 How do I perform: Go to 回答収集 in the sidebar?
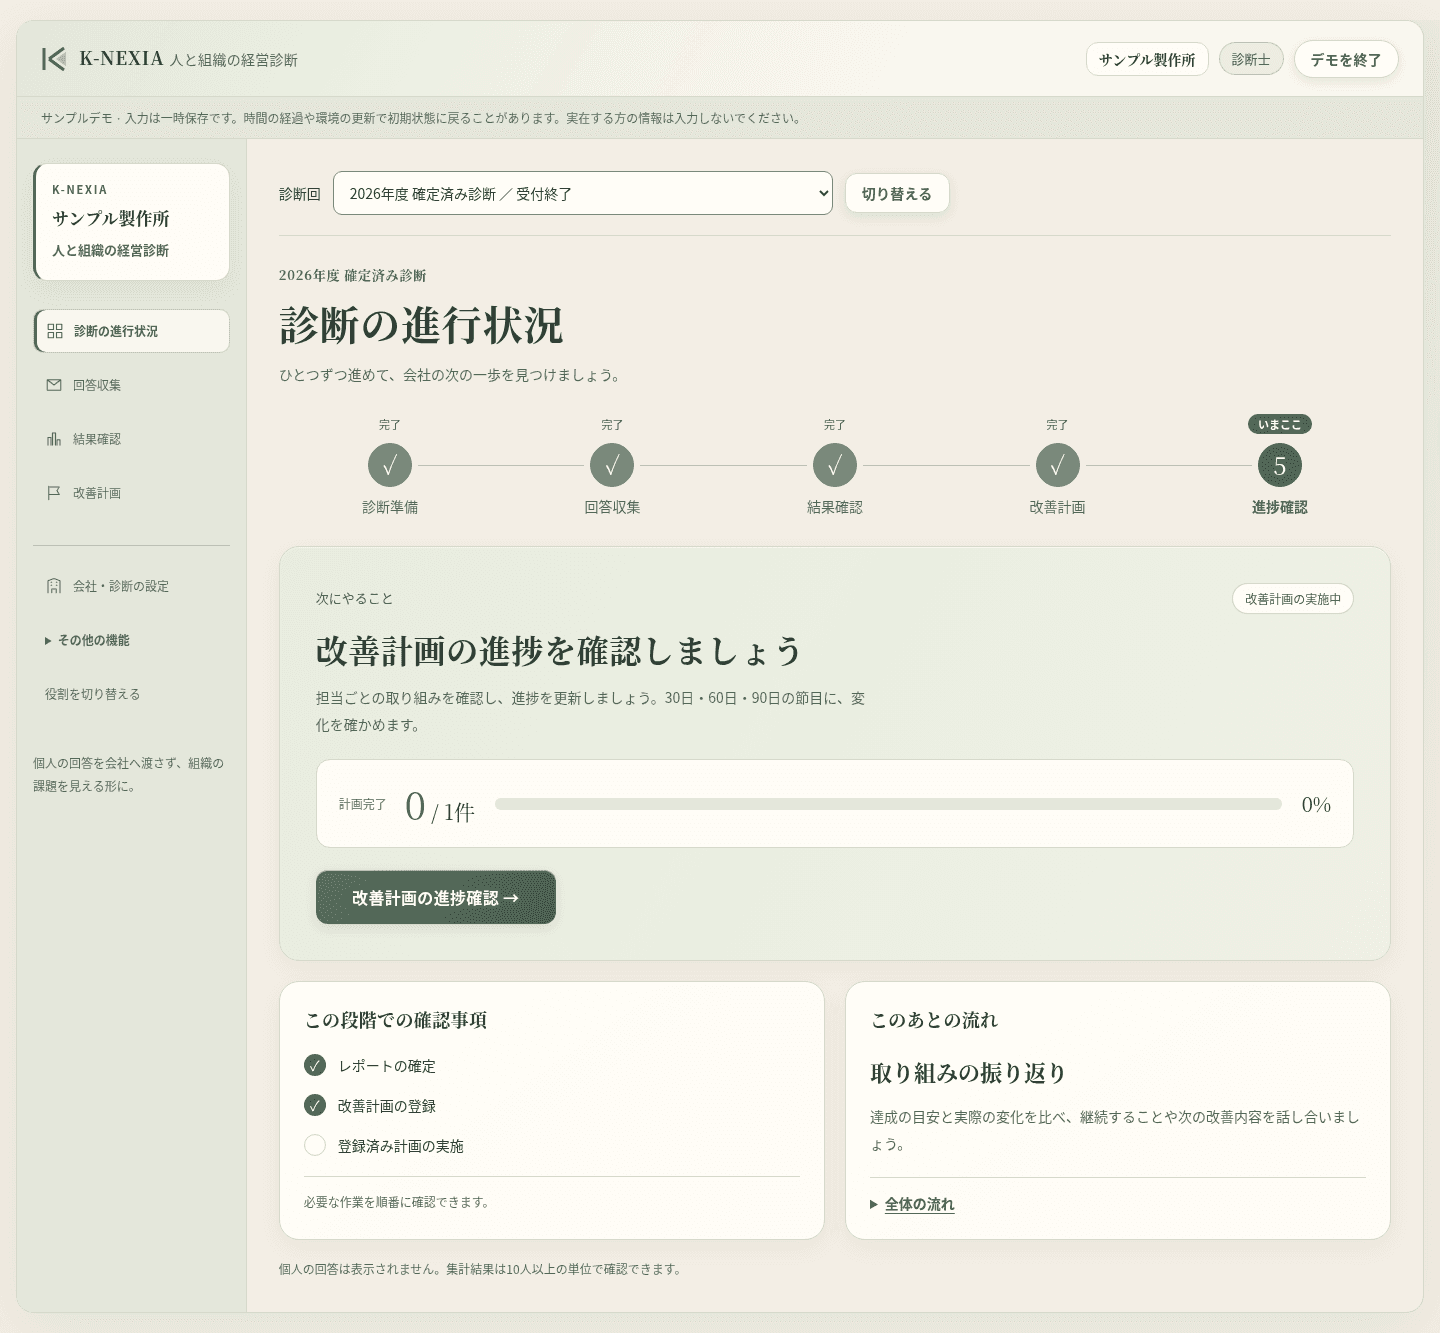coord(132,385)
